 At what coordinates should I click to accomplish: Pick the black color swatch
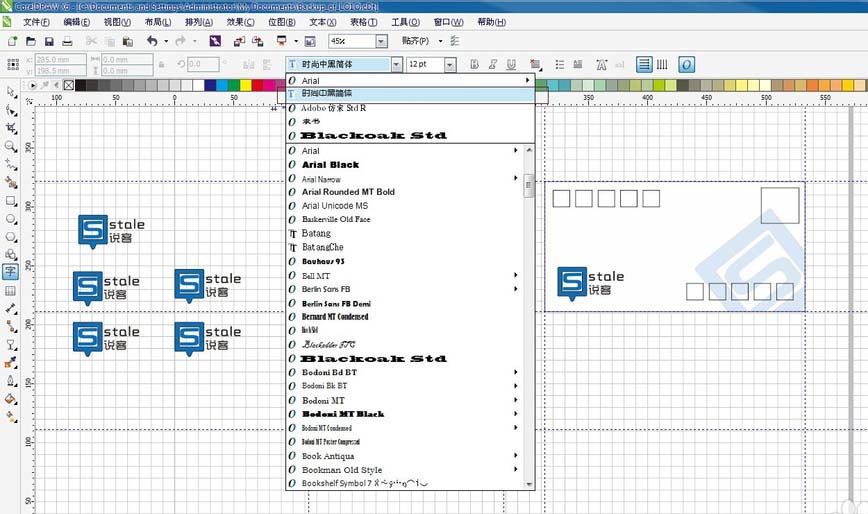[x=80, y=85]
